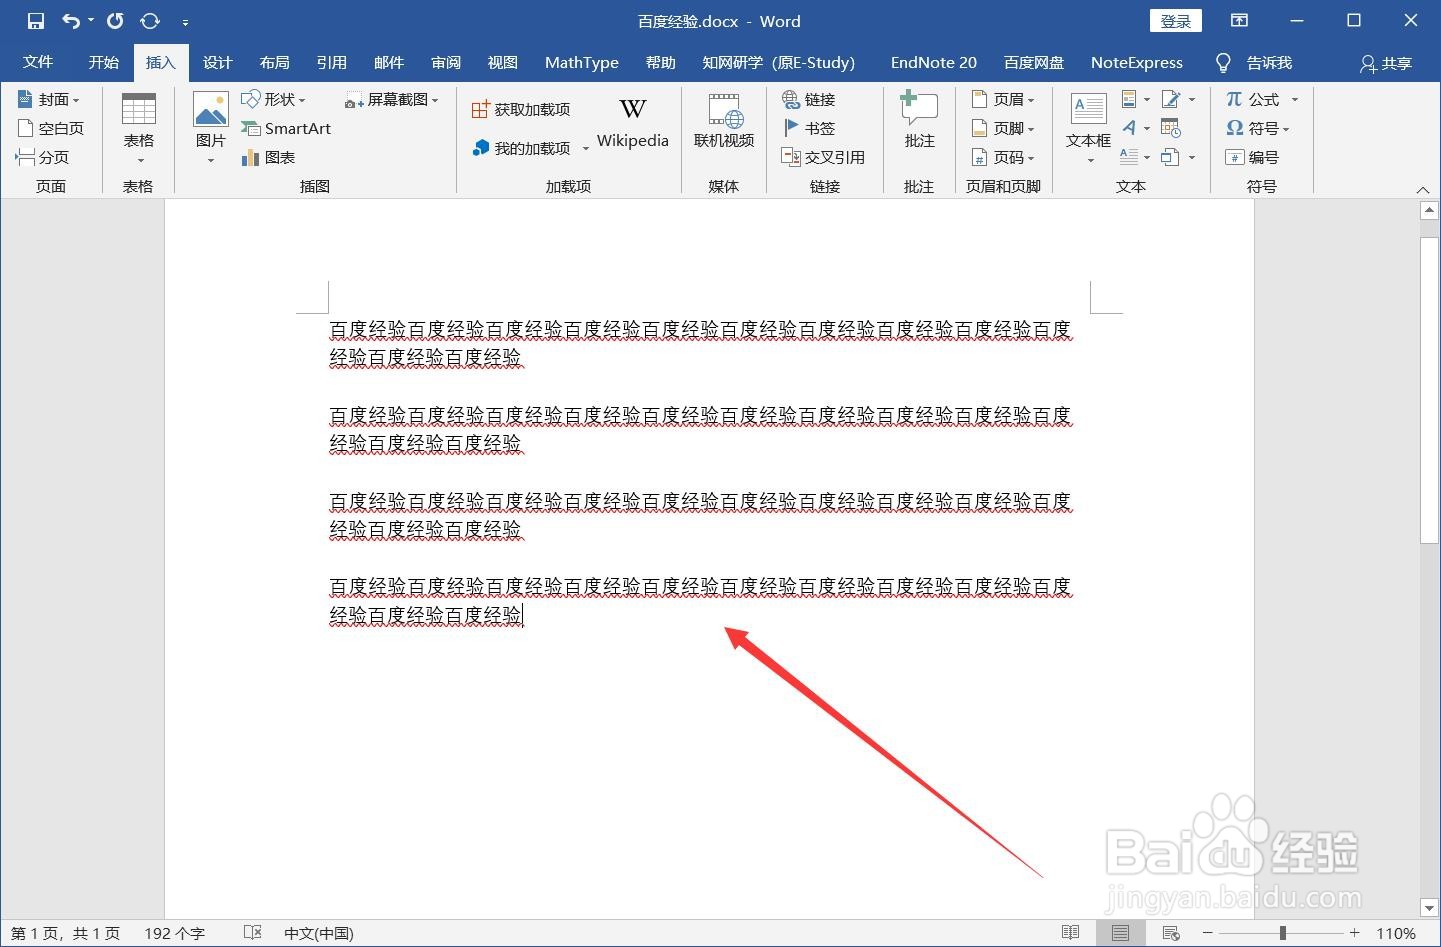
Task: Open the EndNote 20 tab
Action: pyautogui.click(x=932, y=62)
